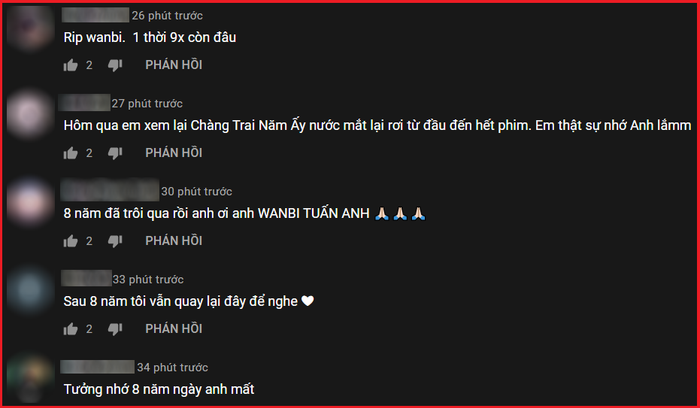Dislike the 'Chàng Trai Năm Ấy' comment
This screenshot has width=700, height=408.
[115, 154]
